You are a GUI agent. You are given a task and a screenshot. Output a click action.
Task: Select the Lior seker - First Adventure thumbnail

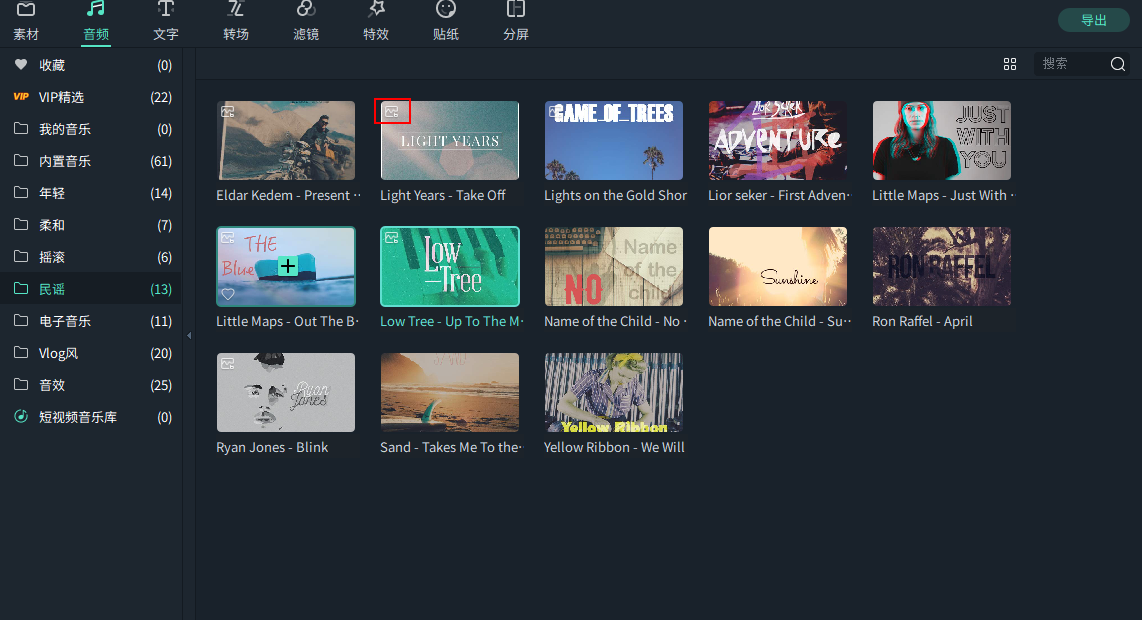click(x=778, y=141)
